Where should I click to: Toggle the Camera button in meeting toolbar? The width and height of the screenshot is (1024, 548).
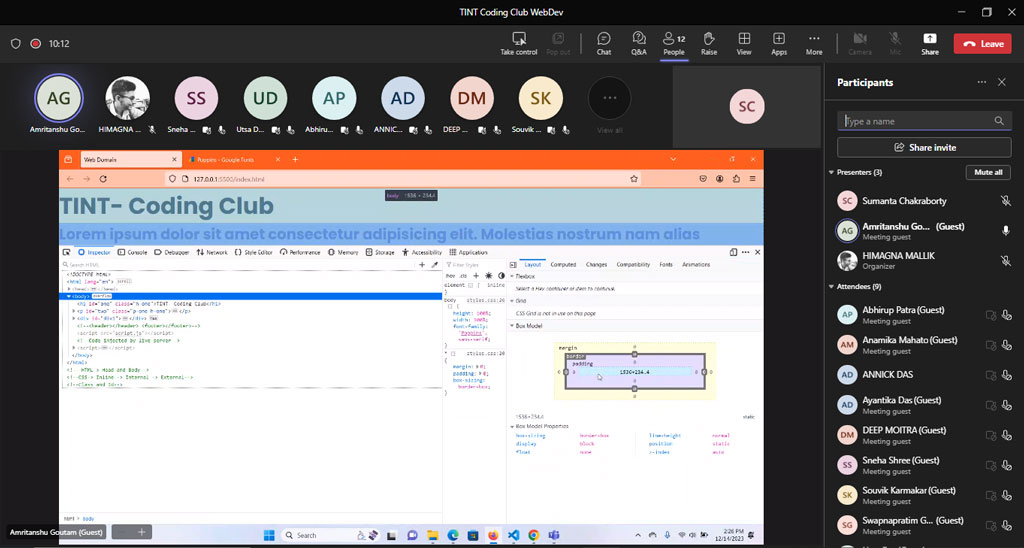click(859, 43)
